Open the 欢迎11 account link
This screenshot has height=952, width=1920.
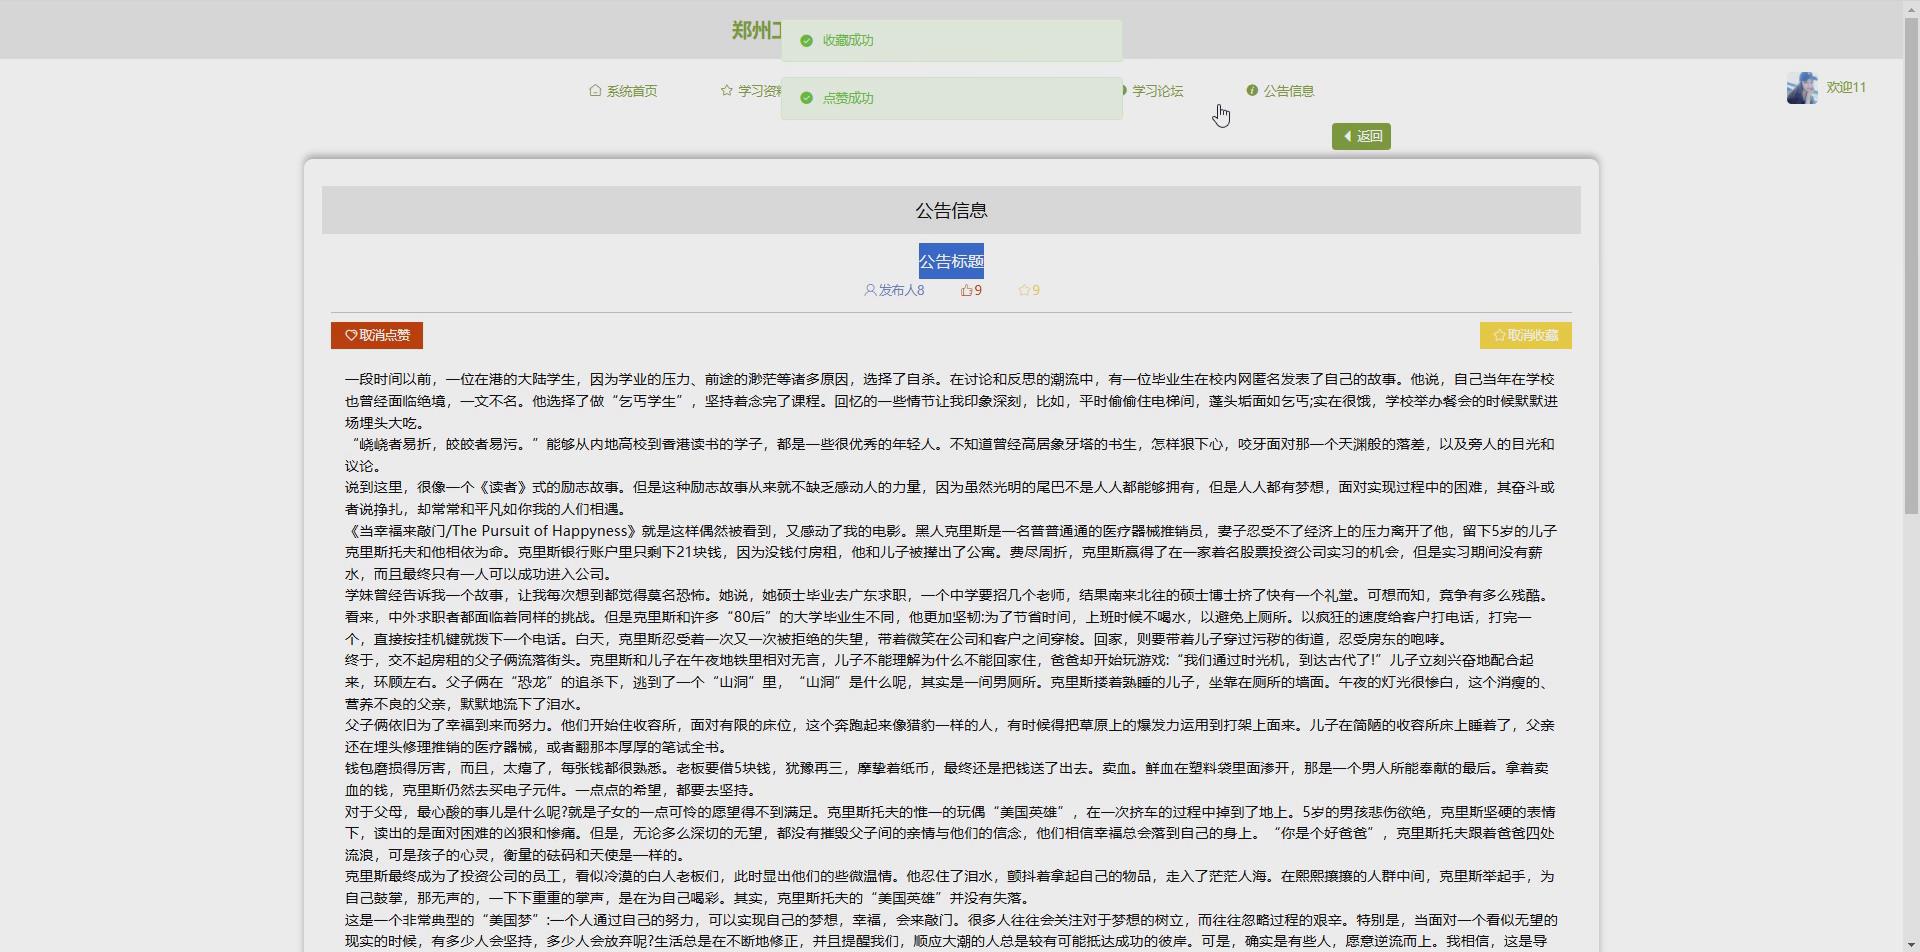click(x=1844, y=87)
